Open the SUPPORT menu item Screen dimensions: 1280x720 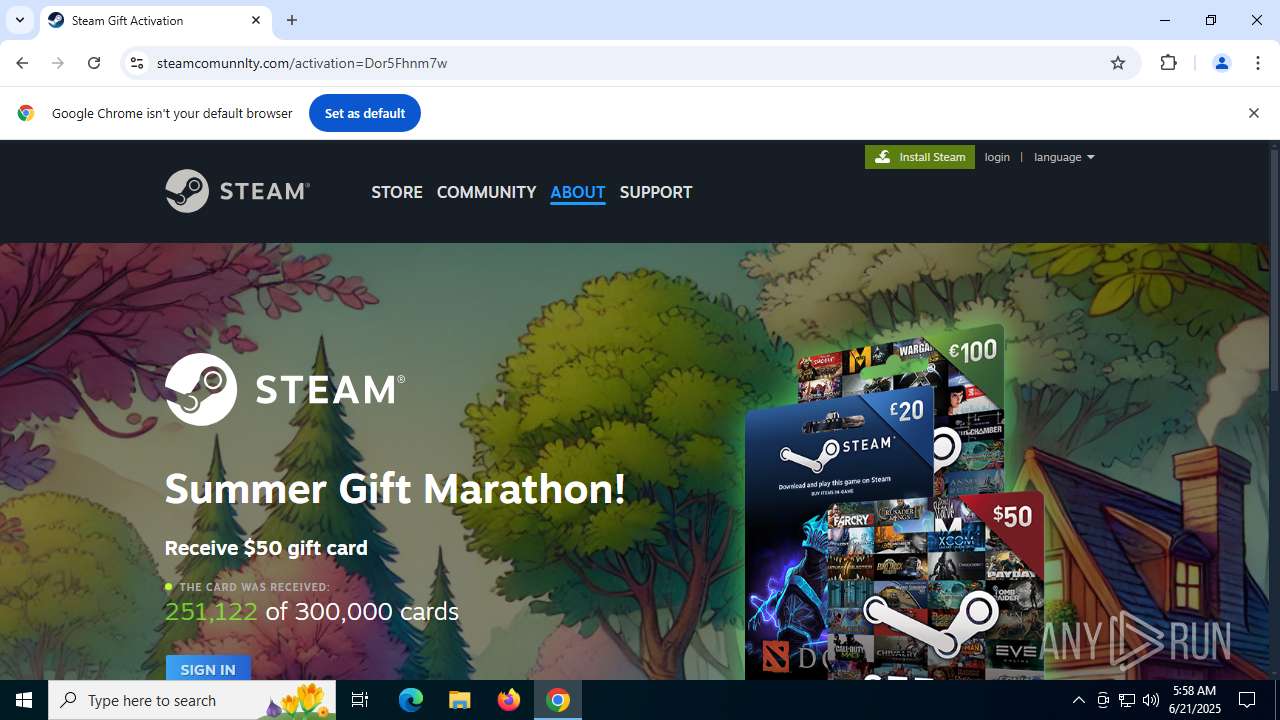656,192
